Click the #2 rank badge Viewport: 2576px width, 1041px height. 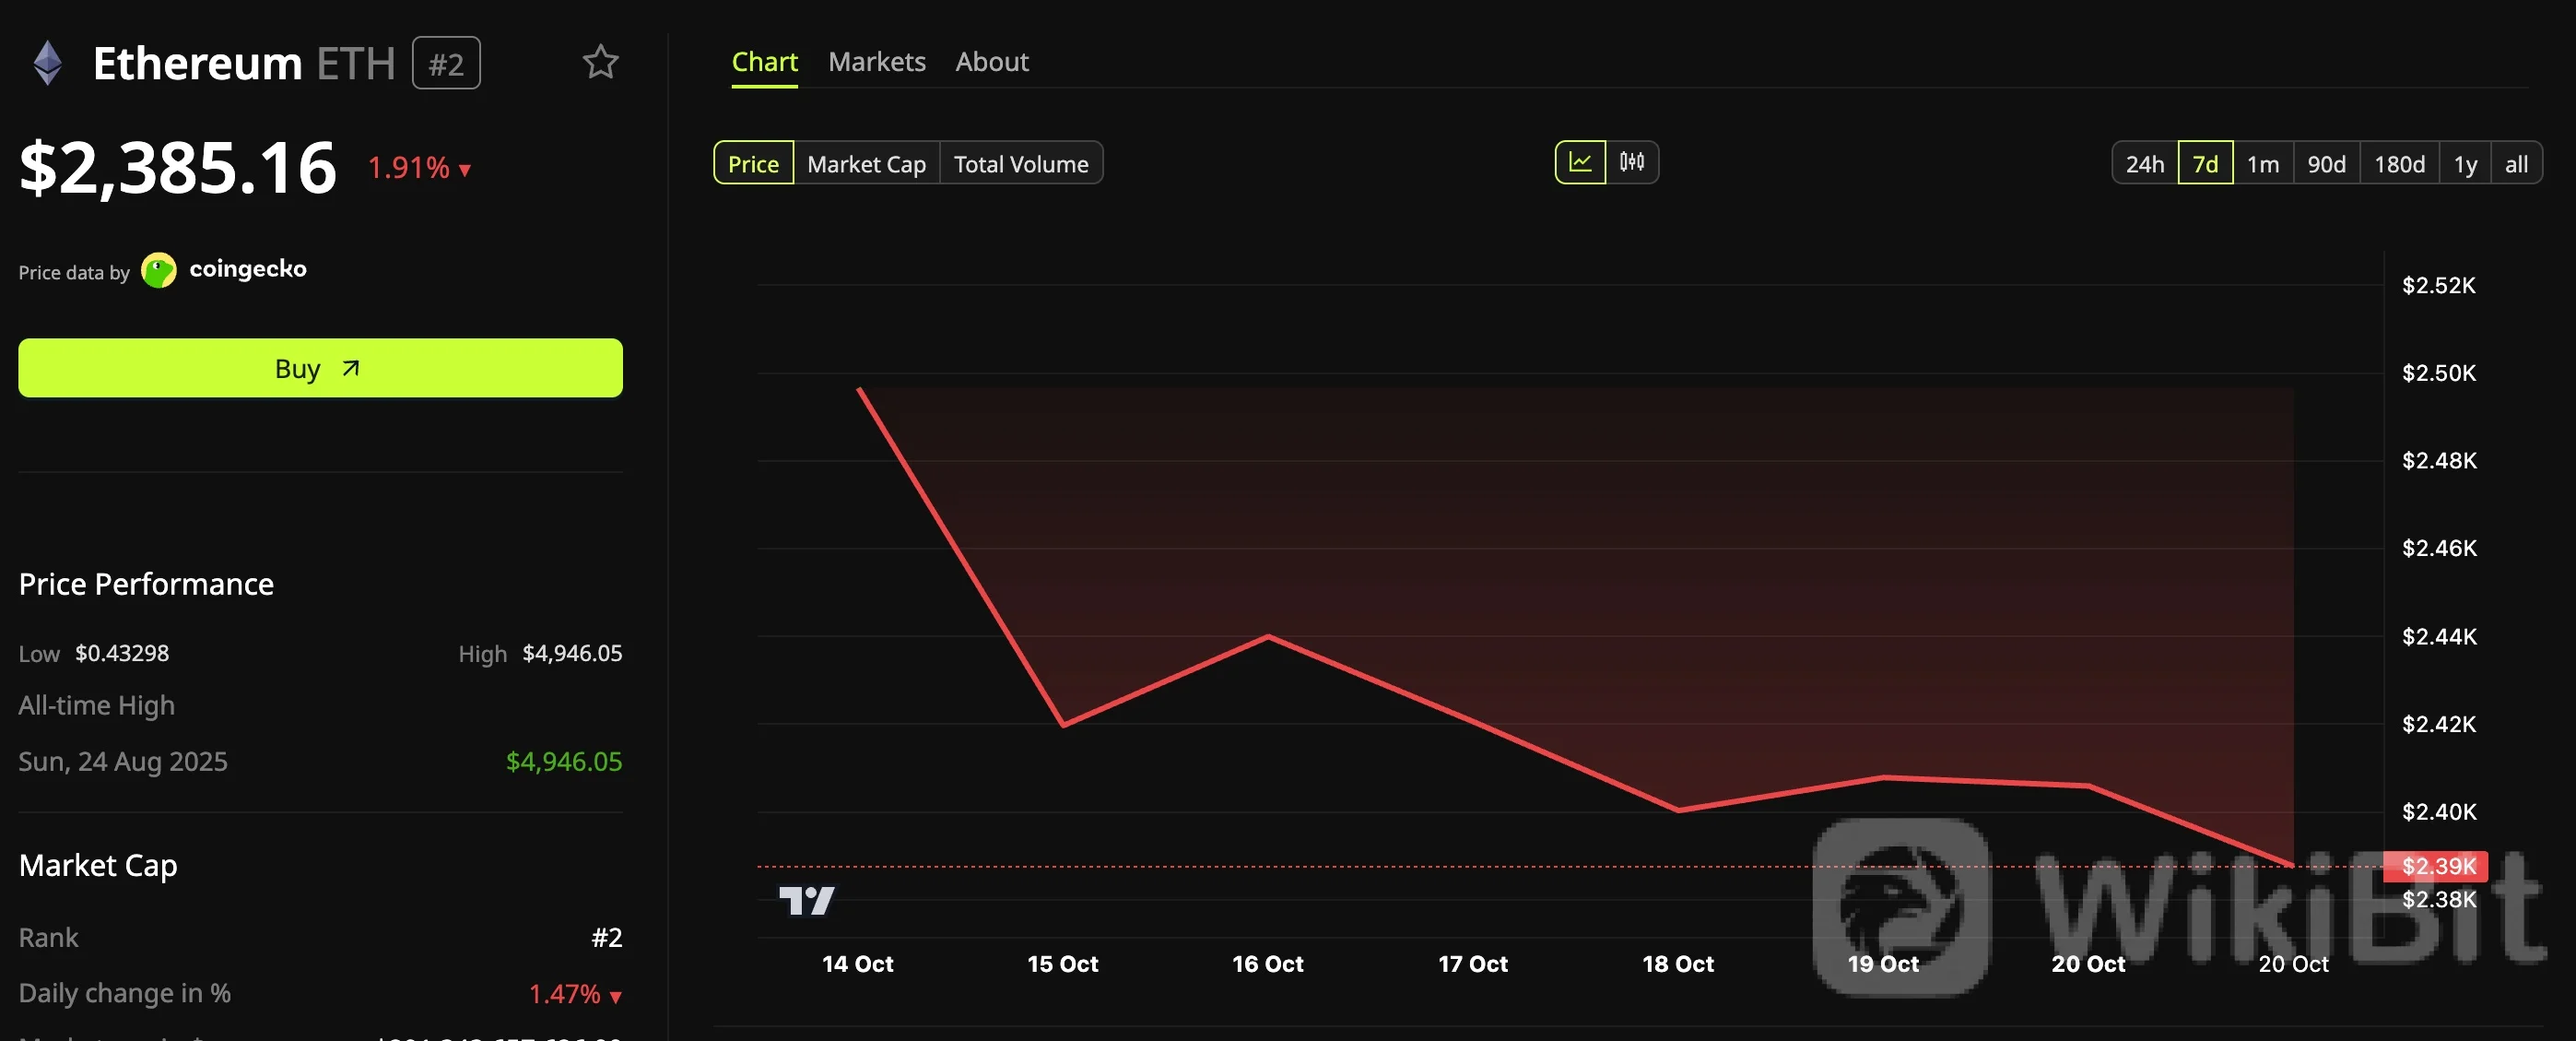(x=446, y=63)
